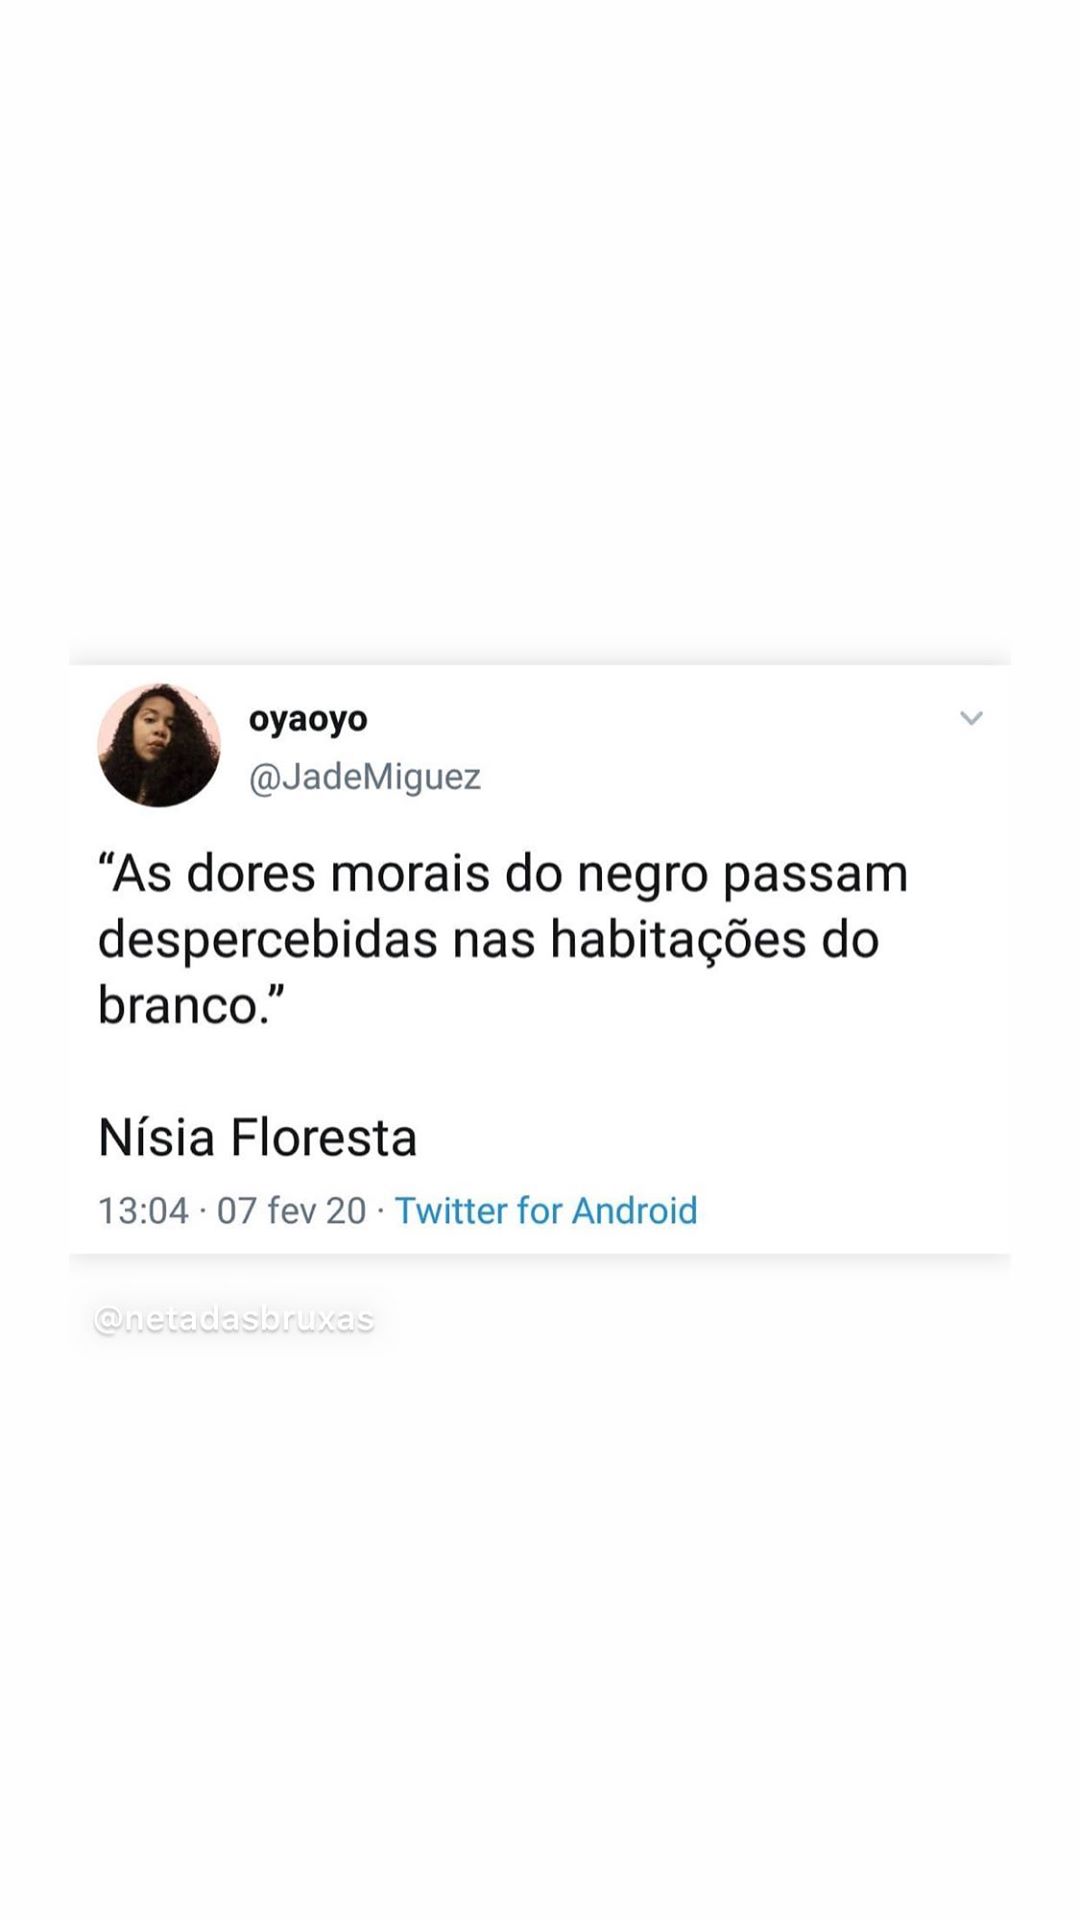Select the word 'branco' in the quote

tap(178, 1005)
